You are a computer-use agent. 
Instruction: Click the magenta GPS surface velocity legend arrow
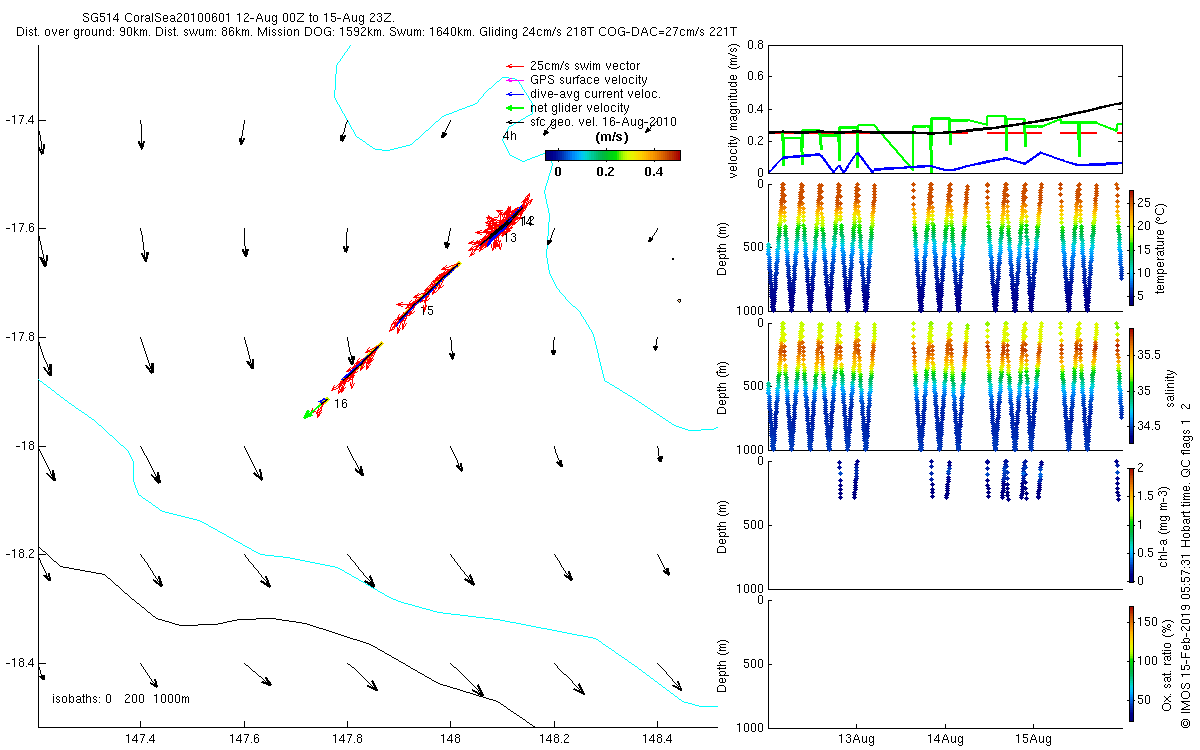click(x=515, y=80)
